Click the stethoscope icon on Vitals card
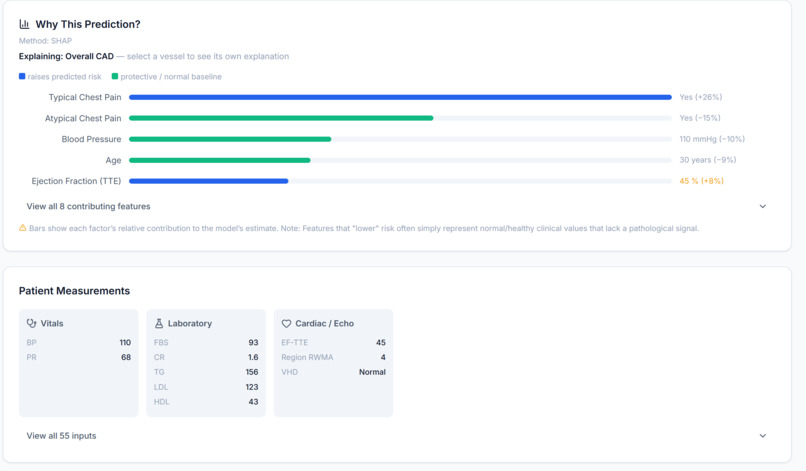 (x=31, y=323)
